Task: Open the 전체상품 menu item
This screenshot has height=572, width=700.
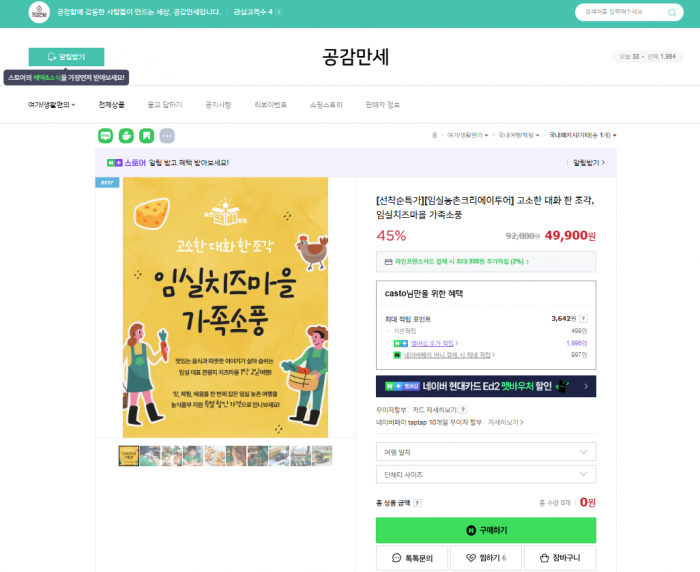Action: coord(111,104)
